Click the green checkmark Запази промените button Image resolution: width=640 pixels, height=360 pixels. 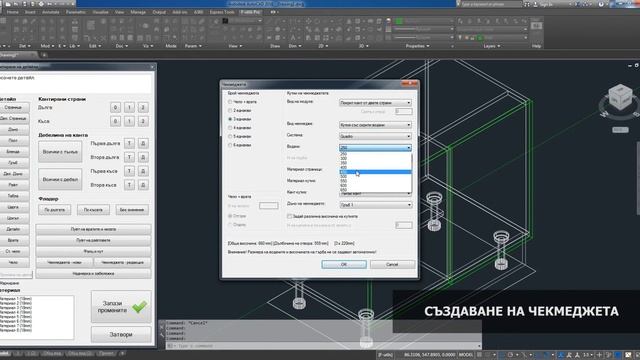[121, 307]
